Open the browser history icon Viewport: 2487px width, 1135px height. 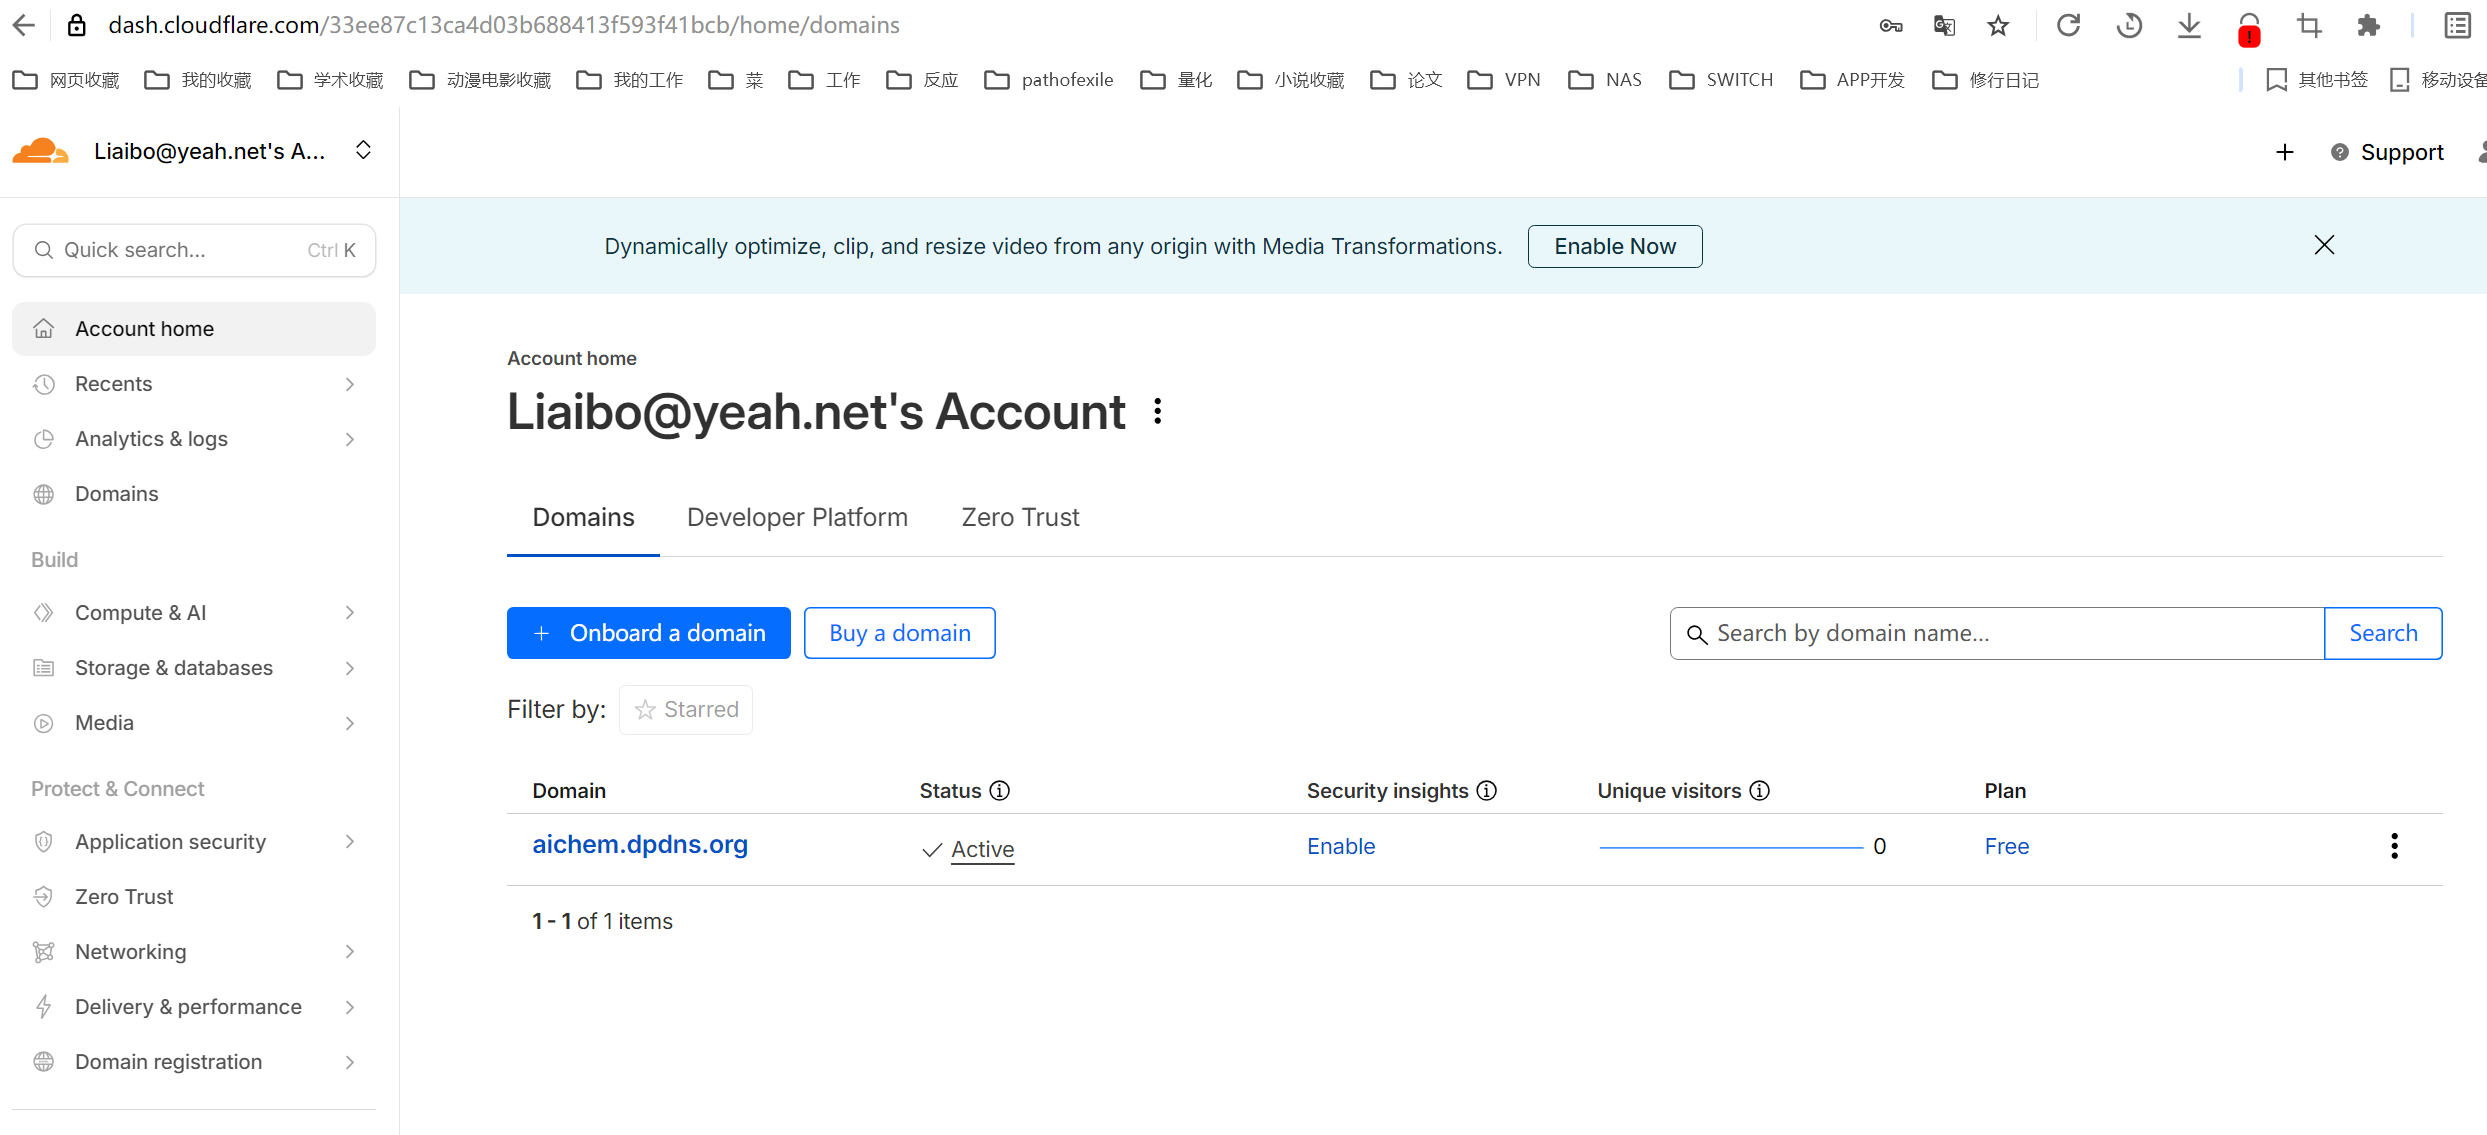click(x=2129, y=25)
